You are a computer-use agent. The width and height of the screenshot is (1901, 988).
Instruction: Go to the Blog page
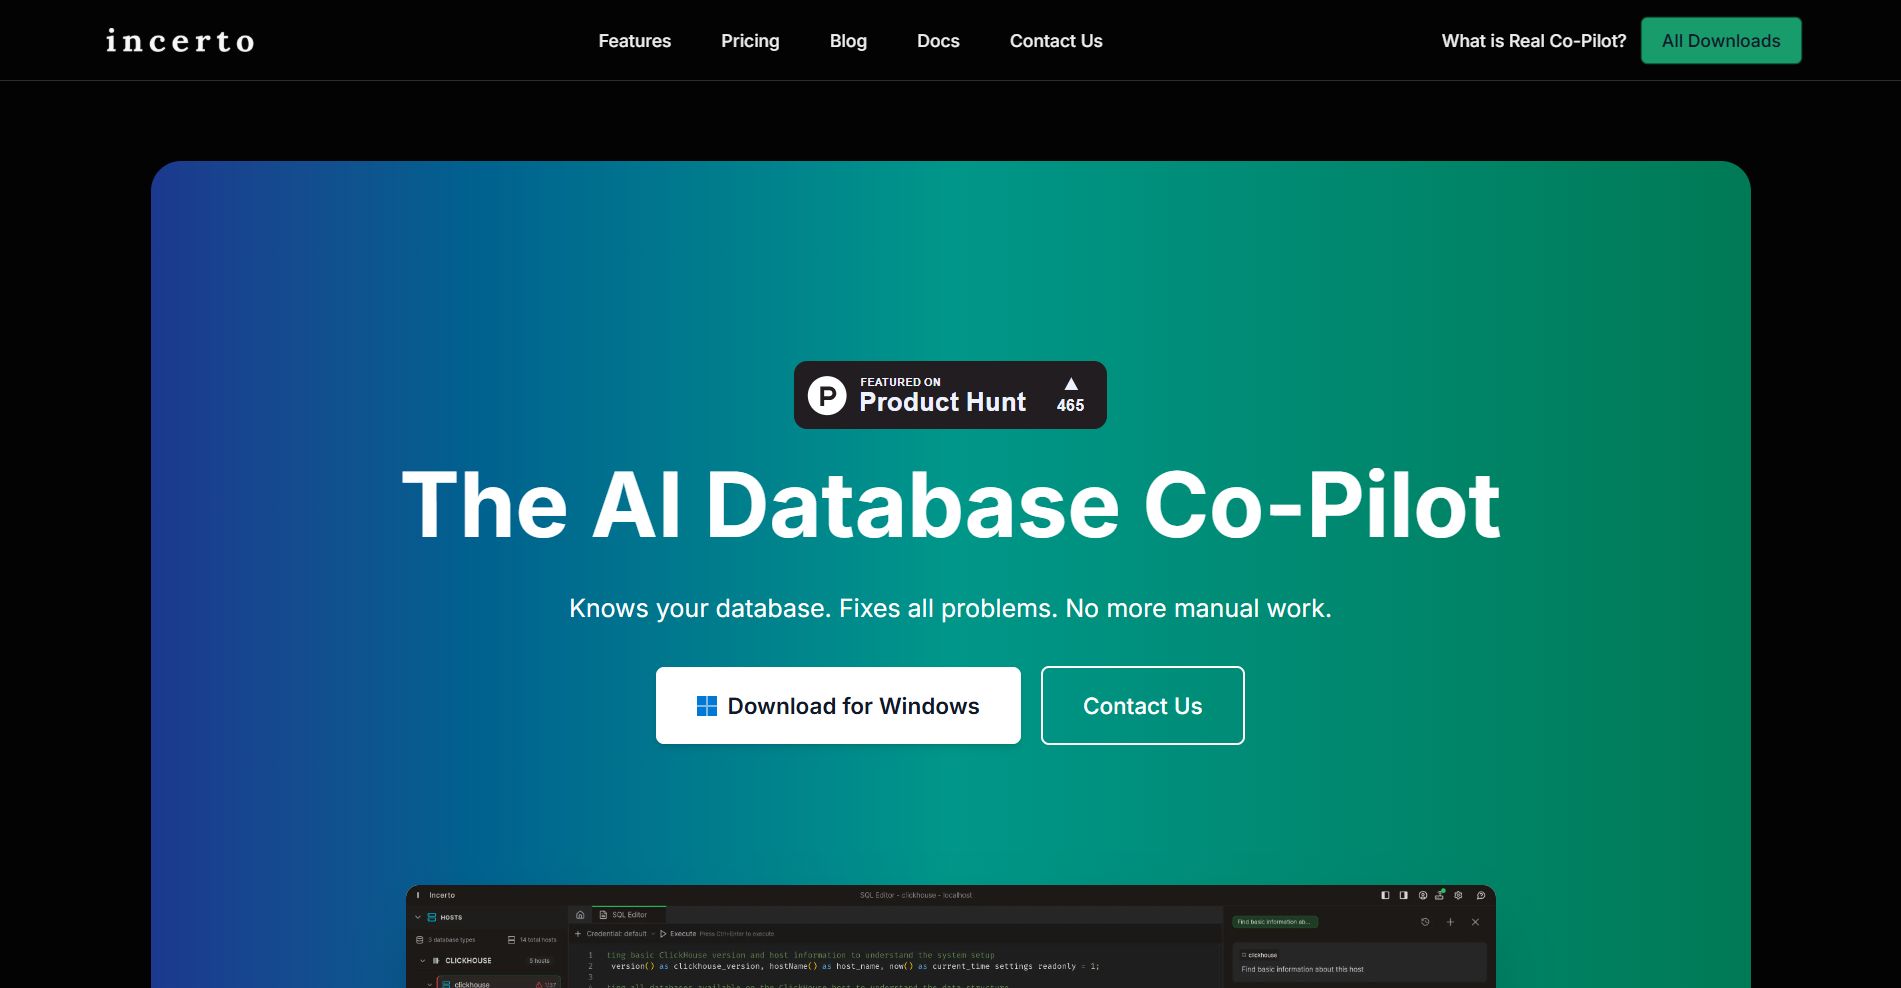click(x=848, y=41)
